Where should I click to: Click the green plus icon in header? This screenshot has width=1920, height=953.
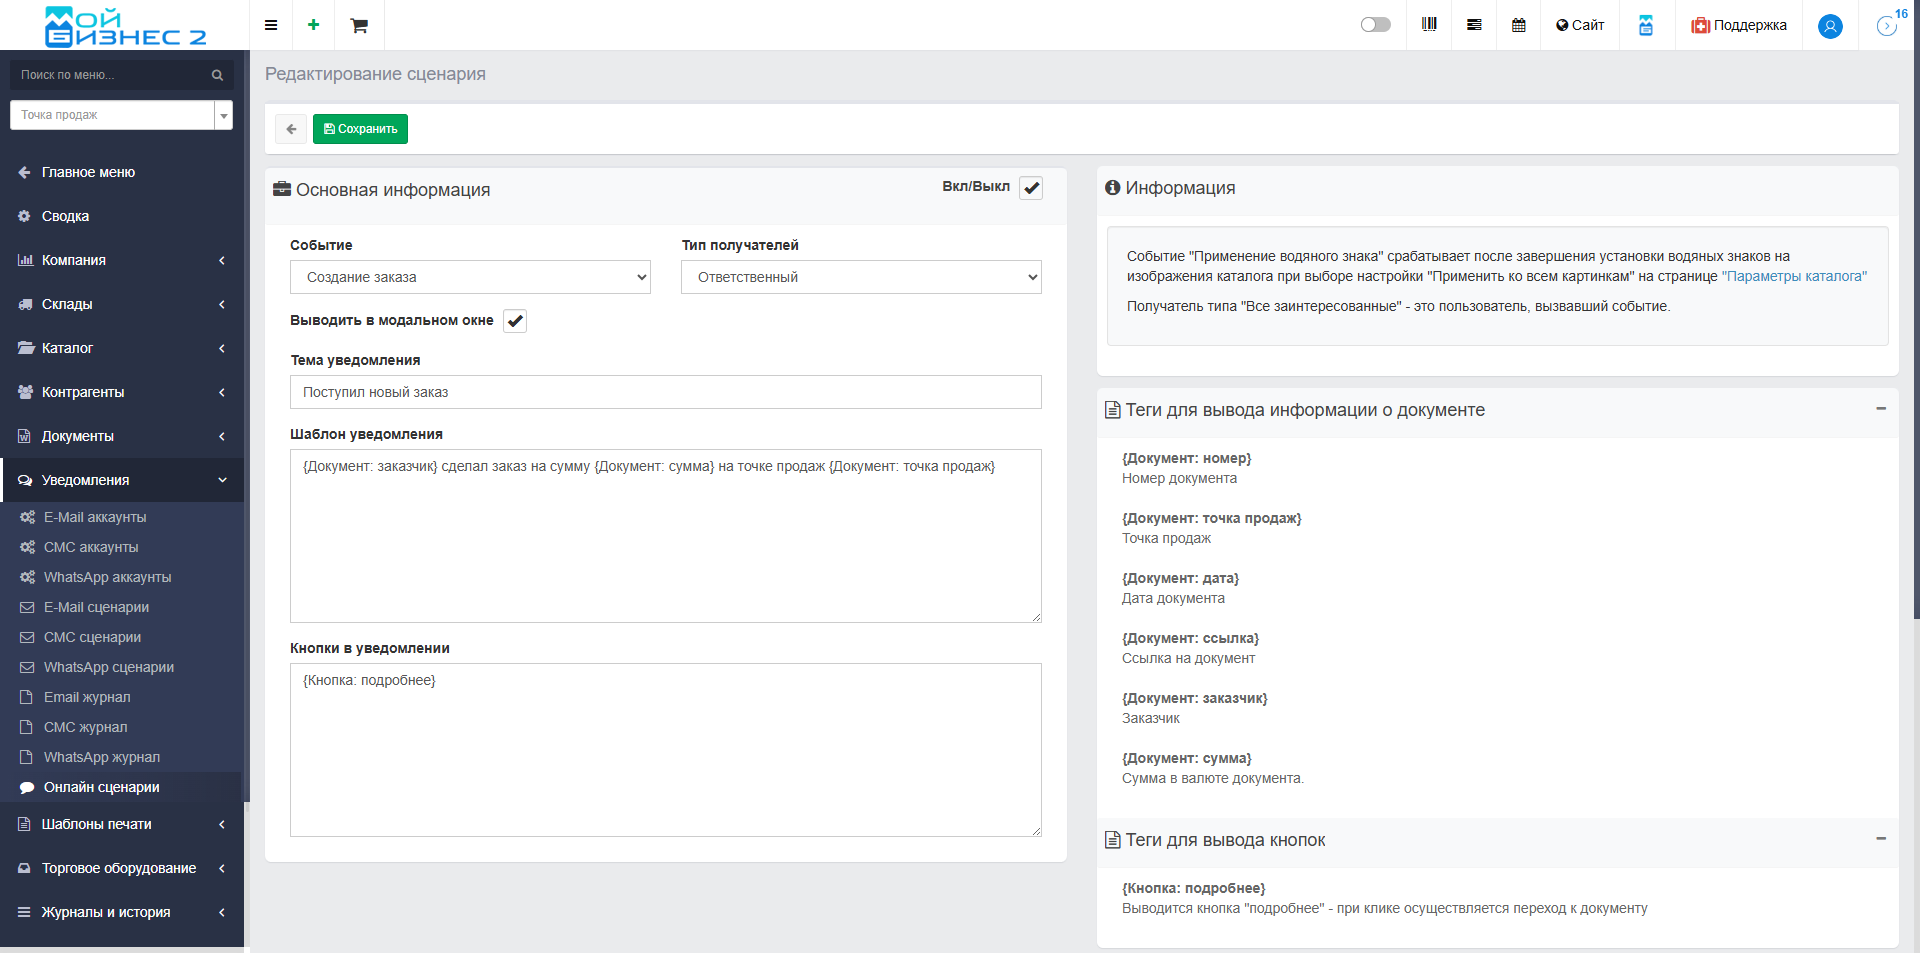tap(314, 25)
